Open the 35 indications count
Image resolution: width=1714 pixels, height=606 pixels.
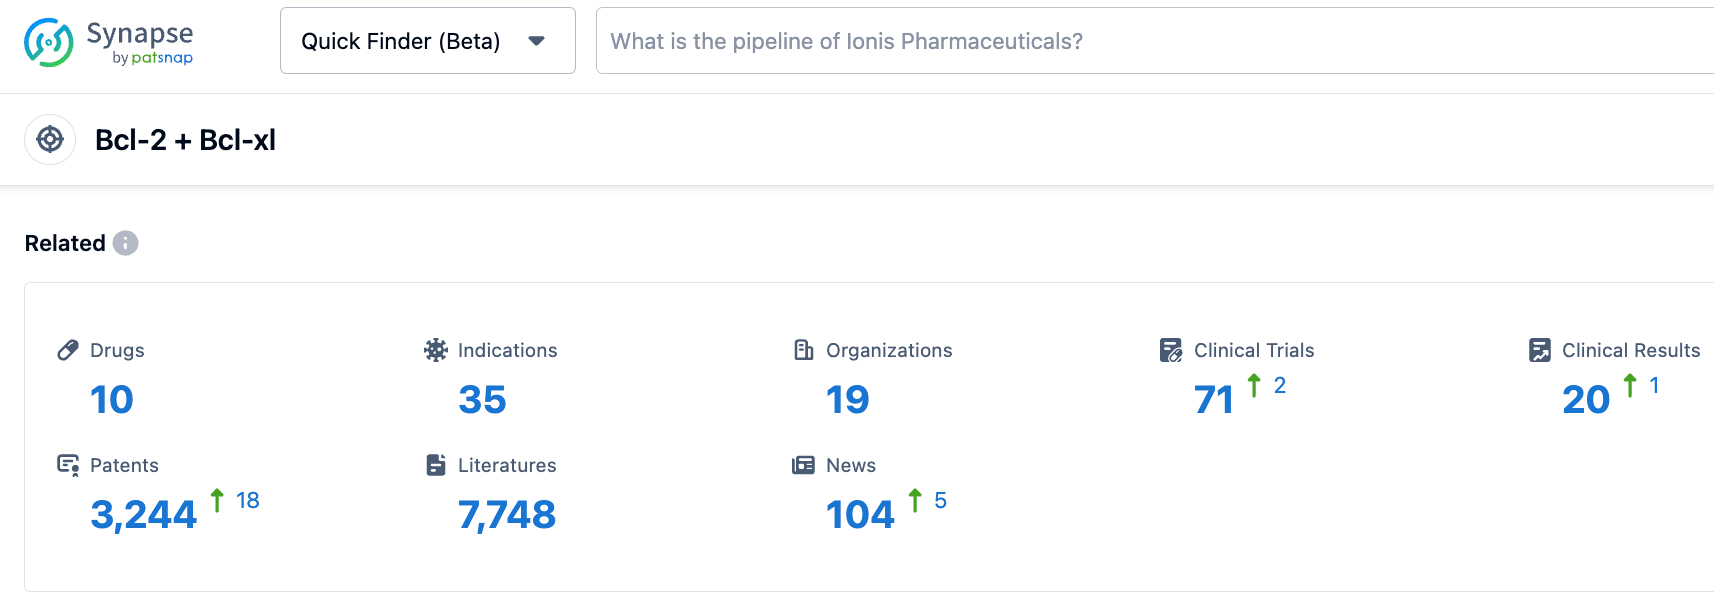[x=482, y=400]
